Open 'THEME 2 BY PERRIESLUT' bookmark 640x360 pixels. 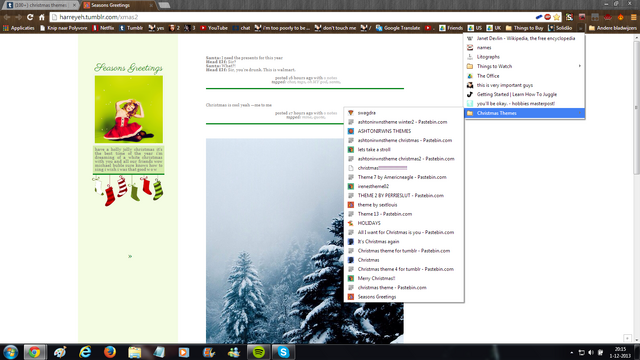tap(404, 196)
